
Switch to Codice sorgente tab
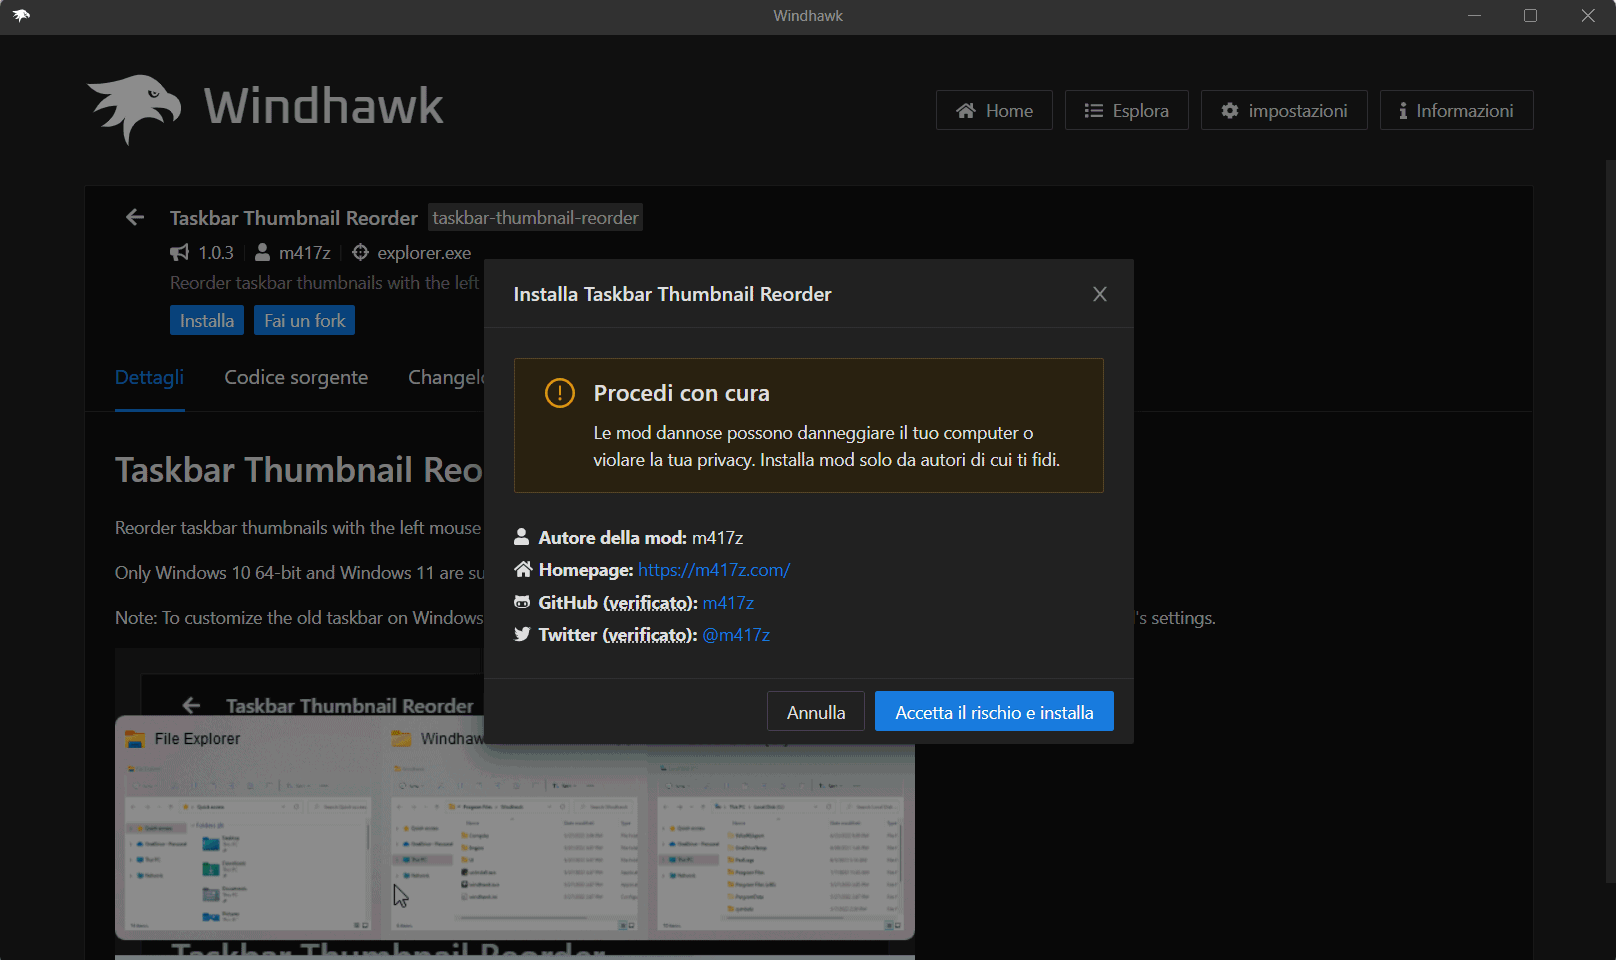[x=296, y=377]
